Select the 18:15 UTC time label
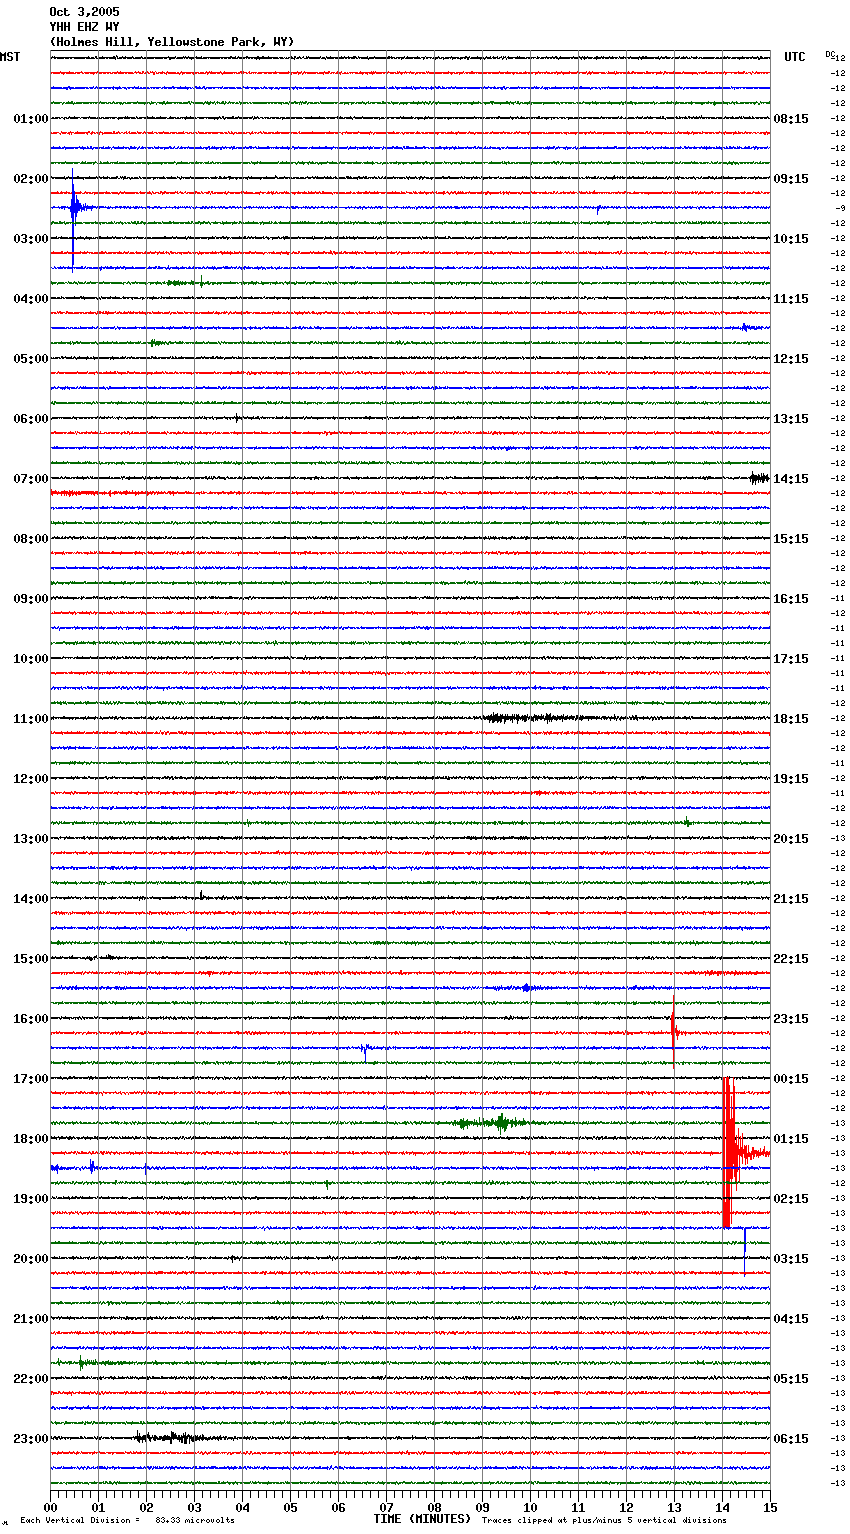 791,719
